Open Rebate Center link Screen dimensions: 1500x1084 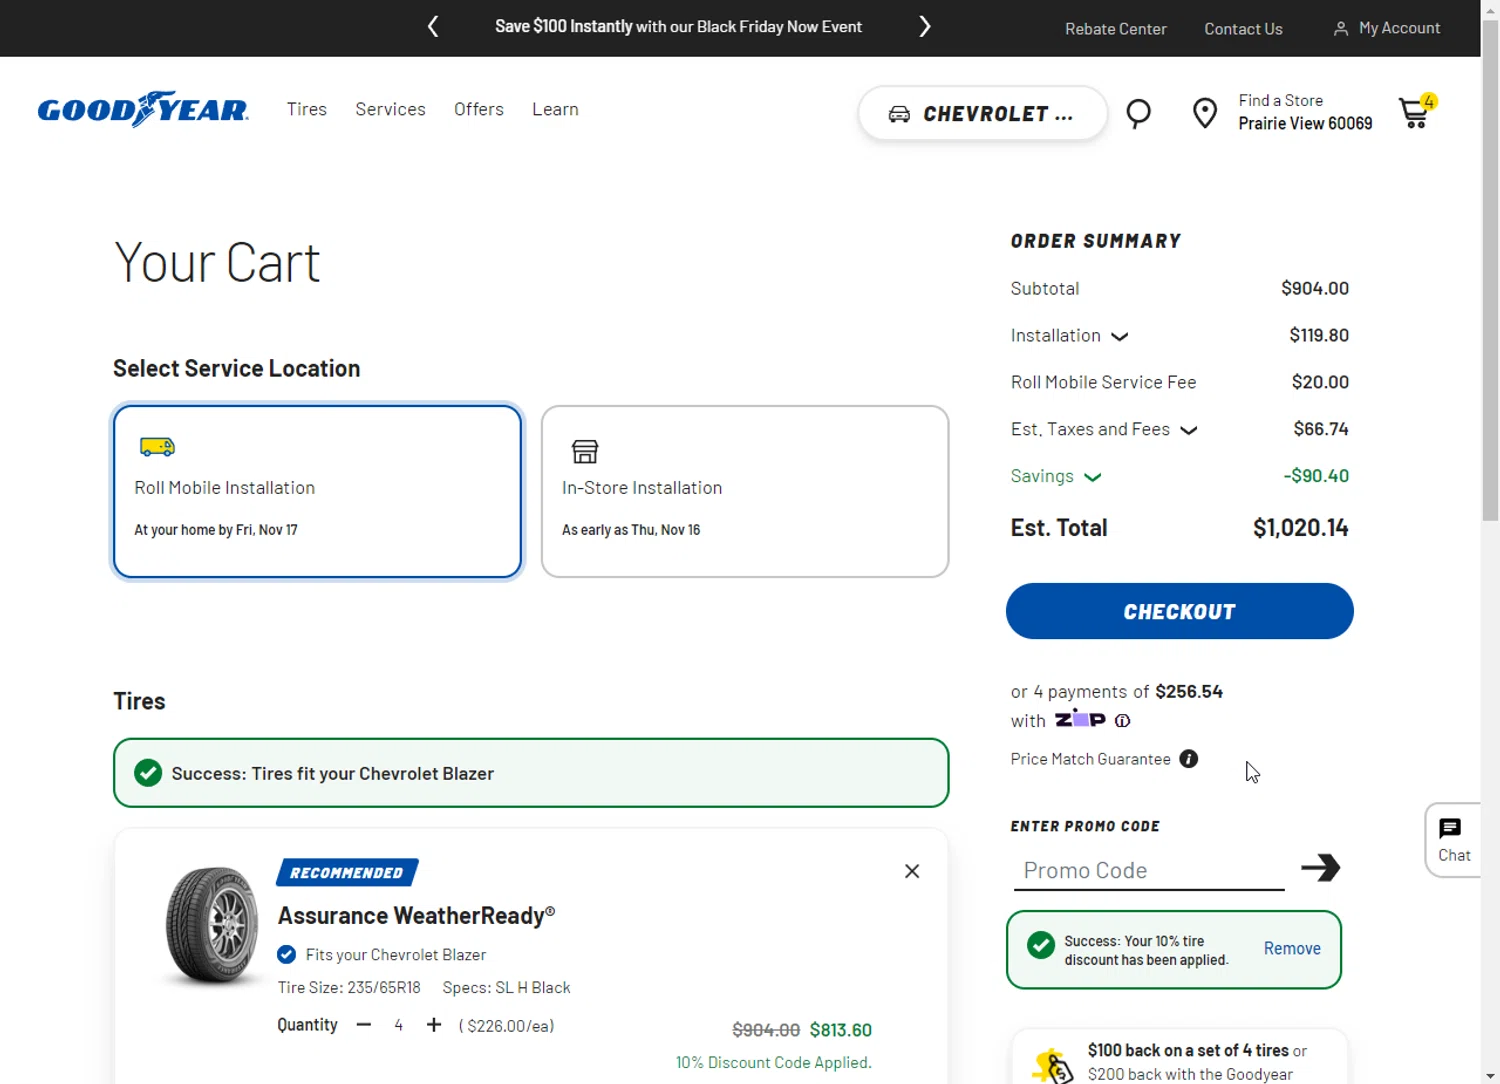coord(1116,29)
